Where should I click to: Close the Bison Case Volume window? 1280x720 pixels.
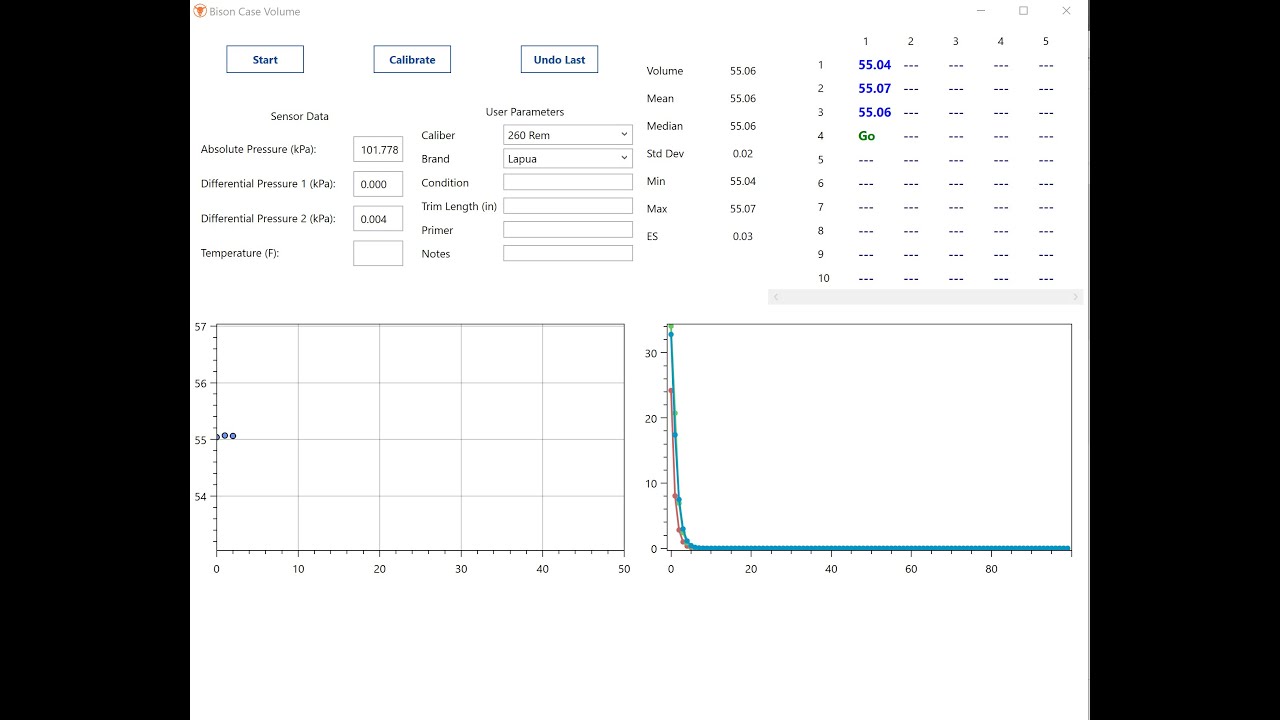[x=1066, y=11]
